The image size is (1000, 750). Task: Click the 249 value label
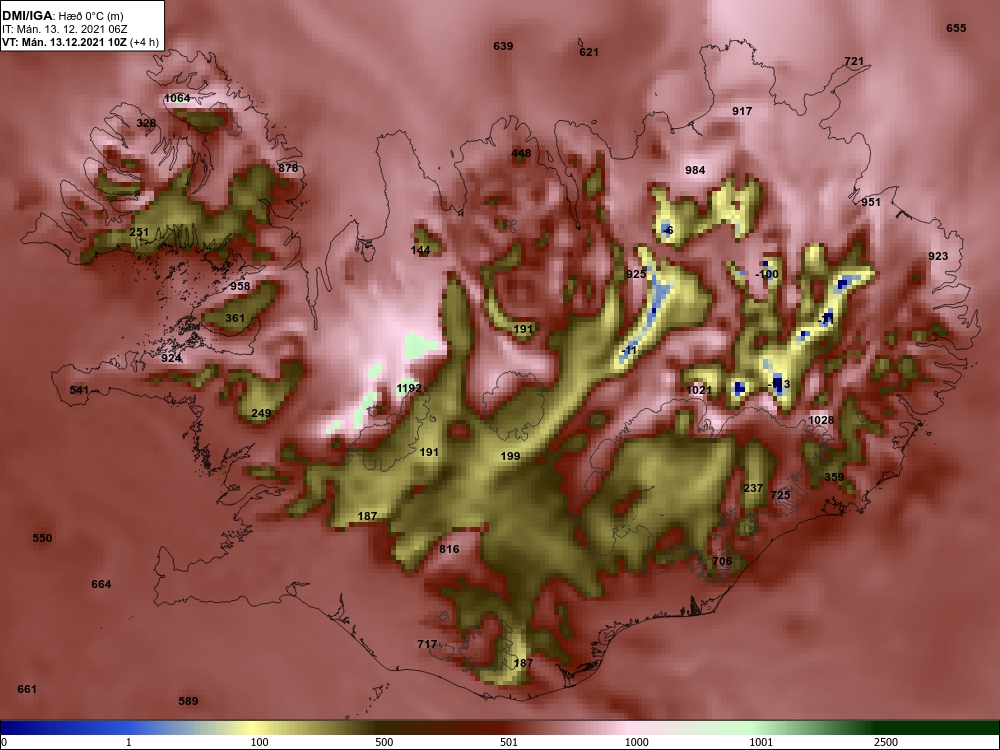click(x=261, y=413)
